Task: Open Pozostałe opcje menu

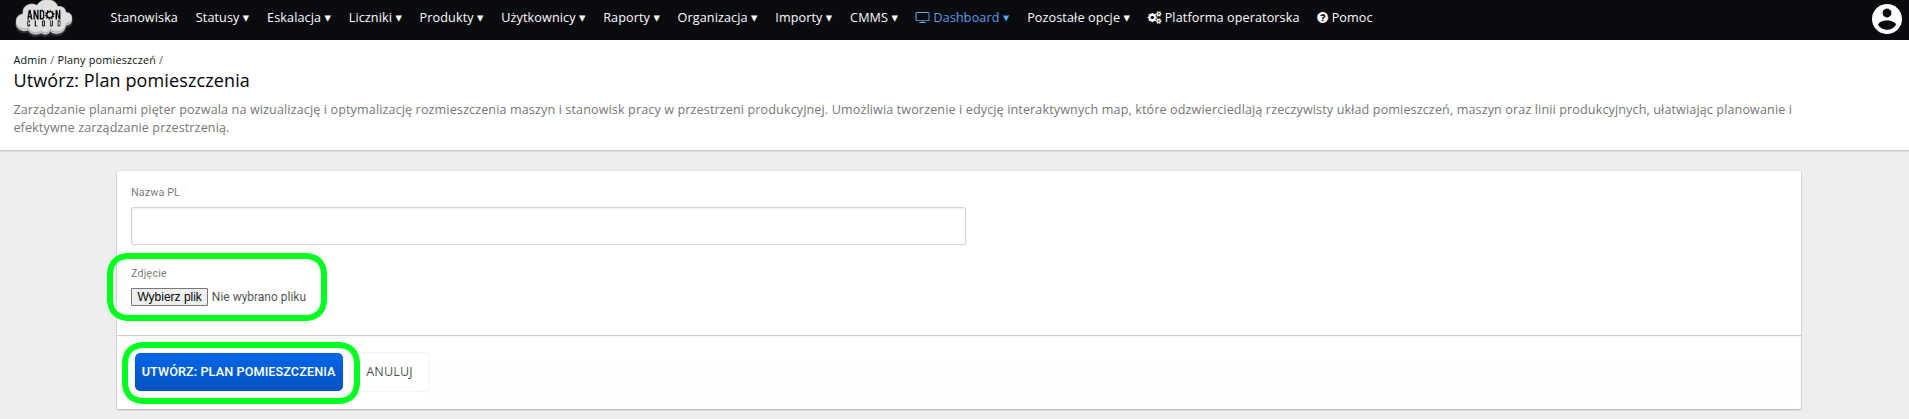Action: pos(1078,18)
